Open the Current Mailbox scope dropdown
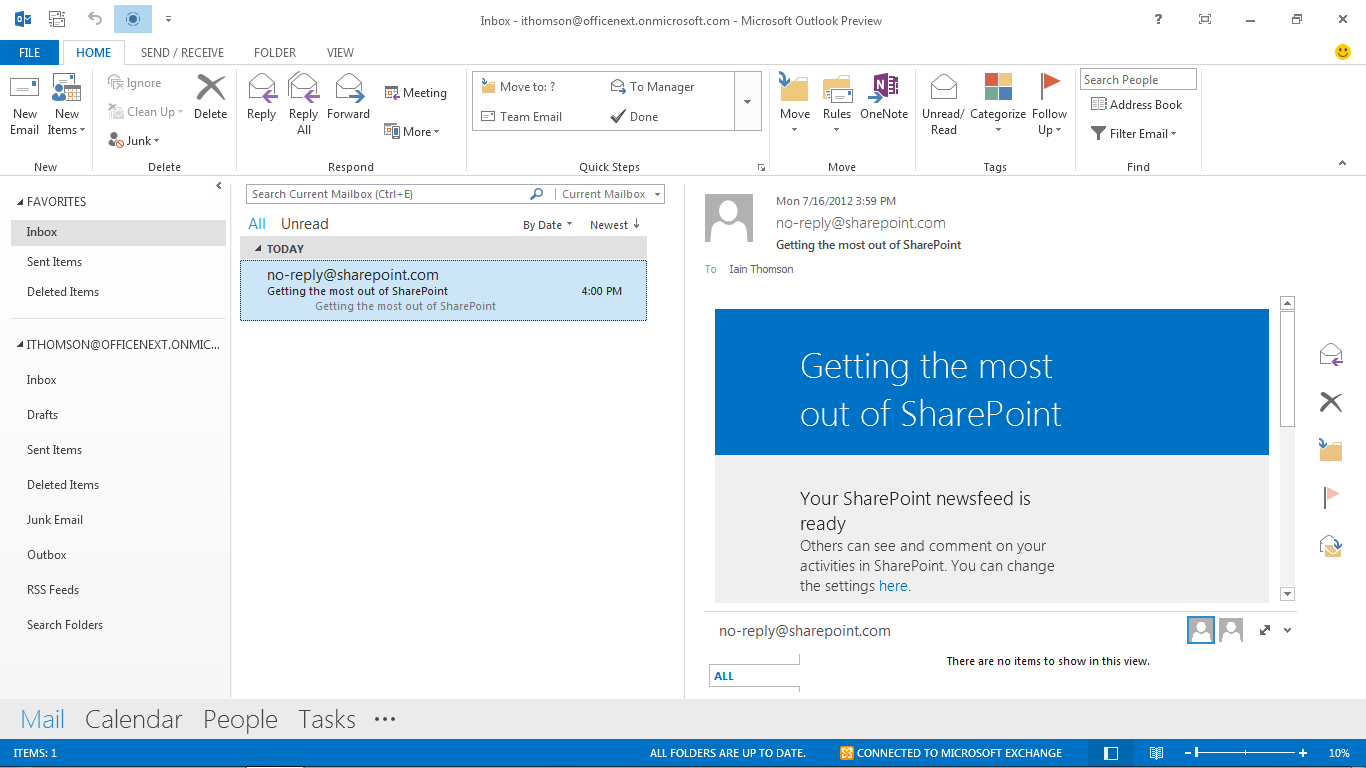Image resolution: width=1366 pixels, height=768 pixels. coord(610,193)
